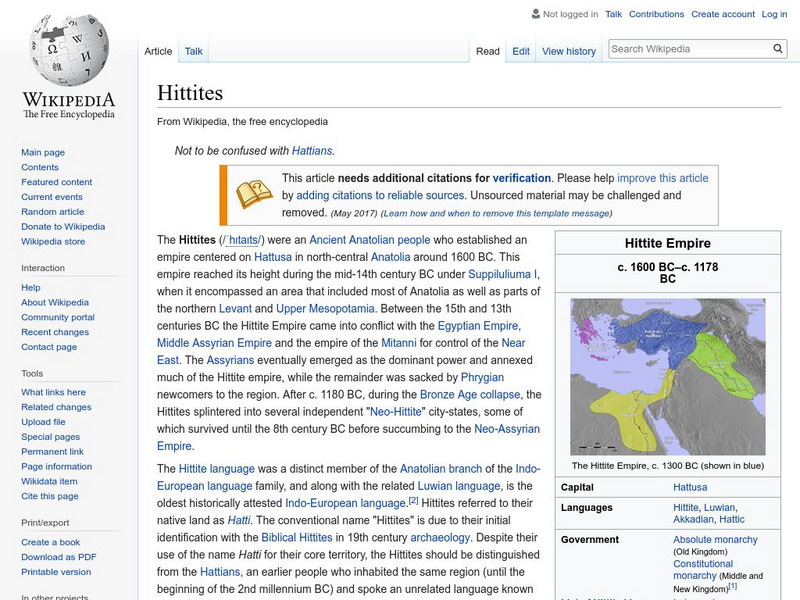The width and height of the screenshot is (800, 600).
Task: Click Create account
Action: [722, 14]
